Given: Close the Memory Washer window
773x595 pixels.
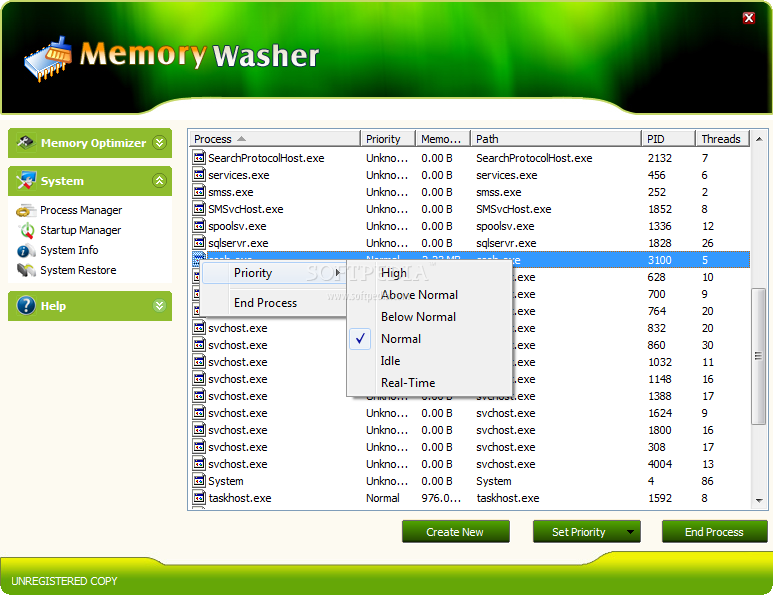Looking at the screenshot, I should tap(749, 18).
